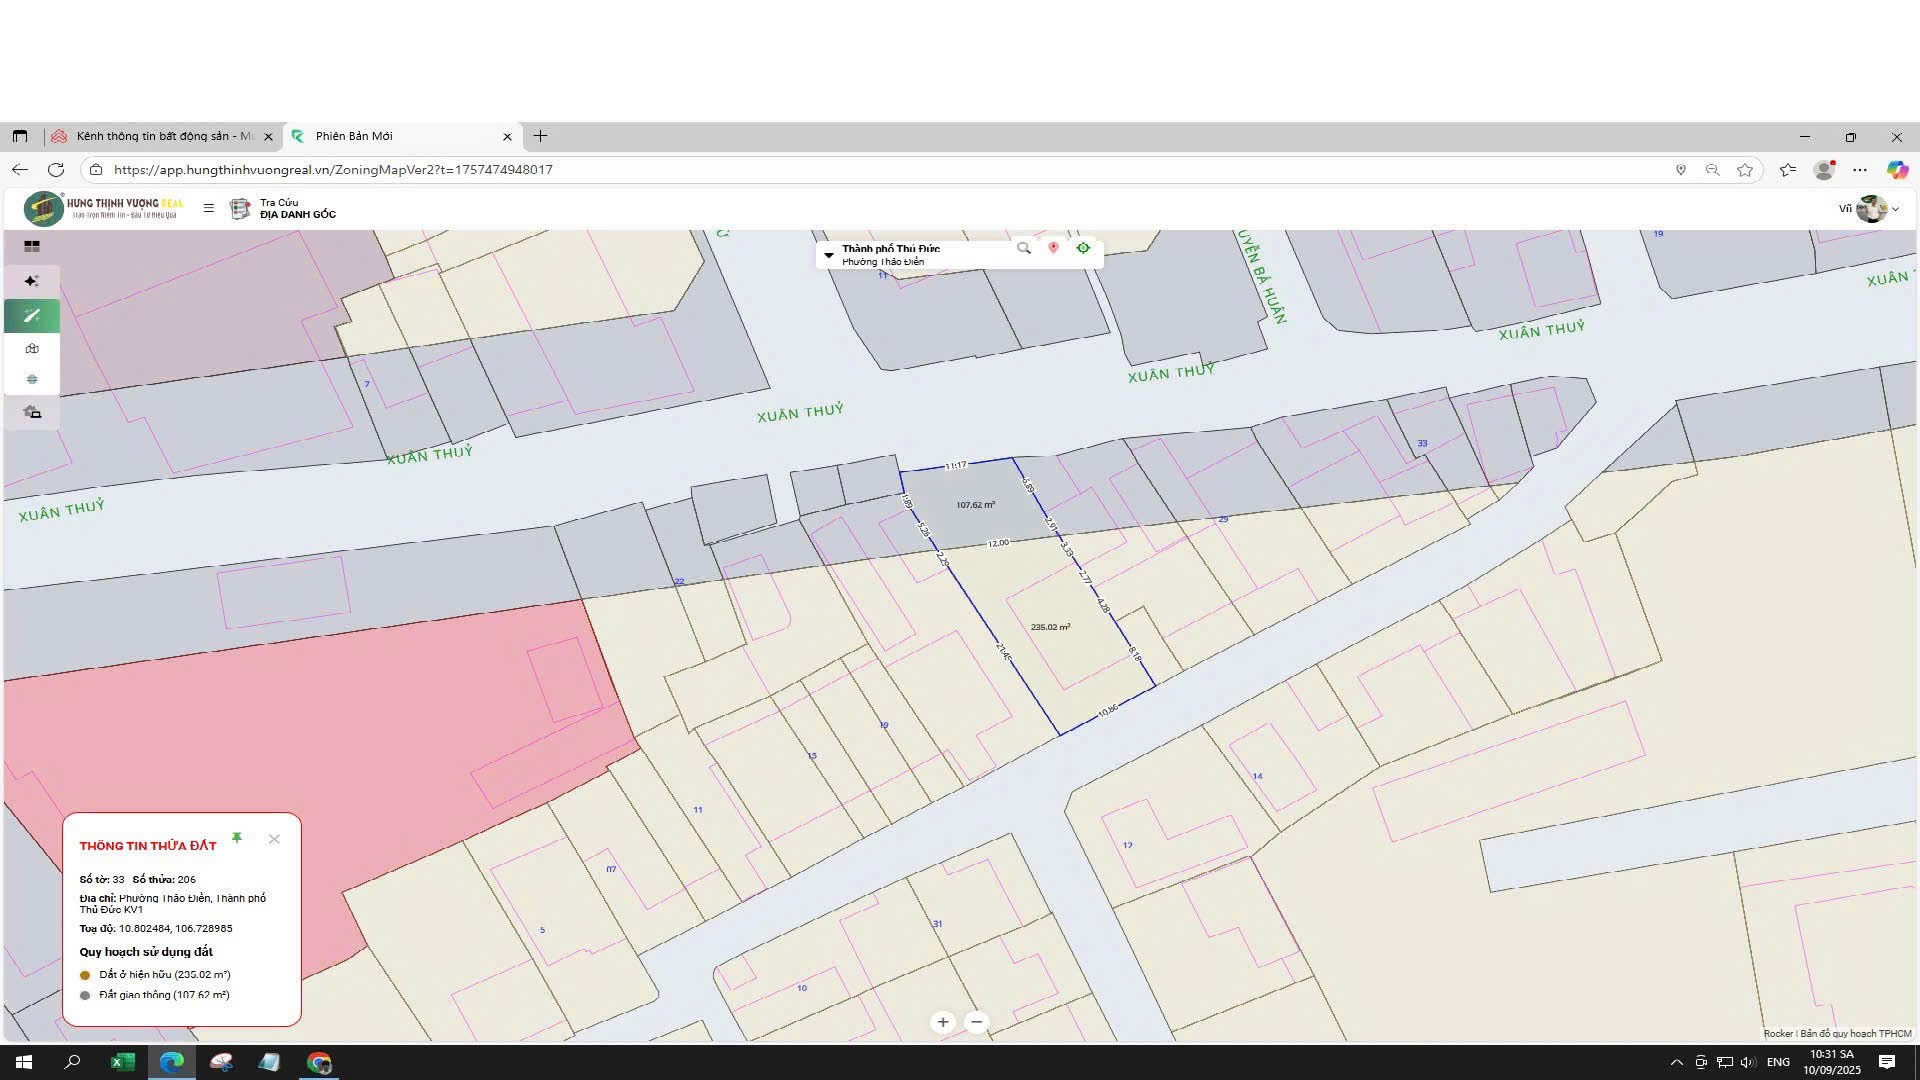The image size is (1920, 1080).
Task: Zoom in the map with plus button
Action: 943,1022
